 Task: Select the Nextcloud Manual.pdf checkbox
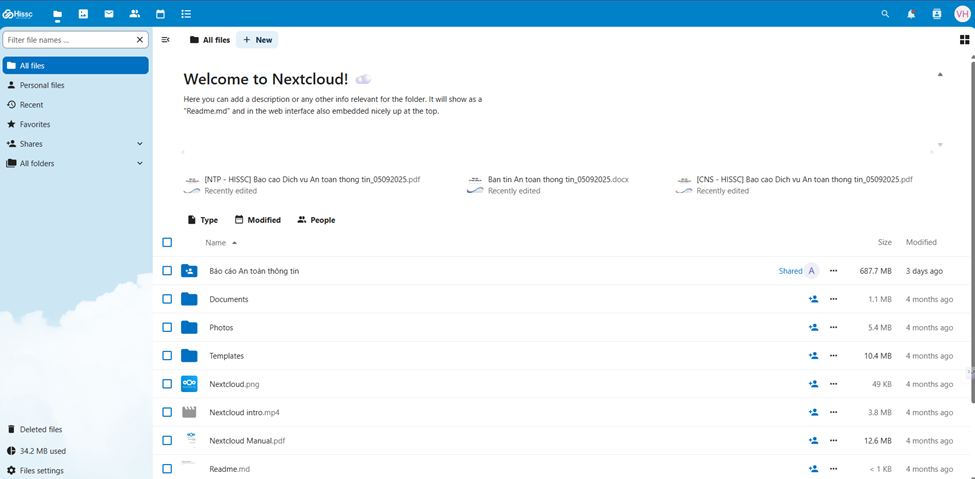click(x=167, y=440)
